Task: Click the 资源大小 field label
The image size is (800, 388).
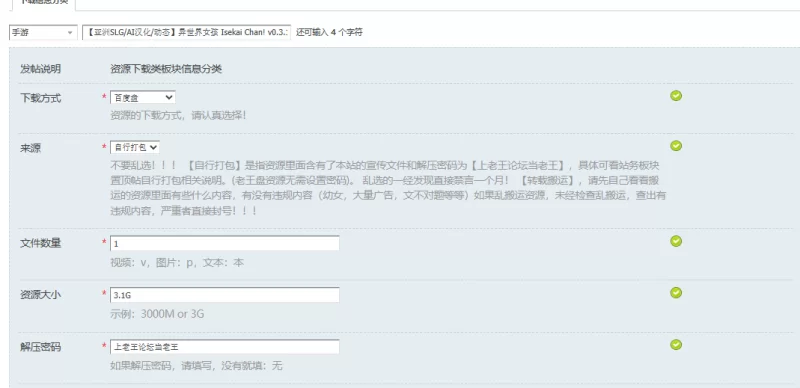Action: [40, 295]
